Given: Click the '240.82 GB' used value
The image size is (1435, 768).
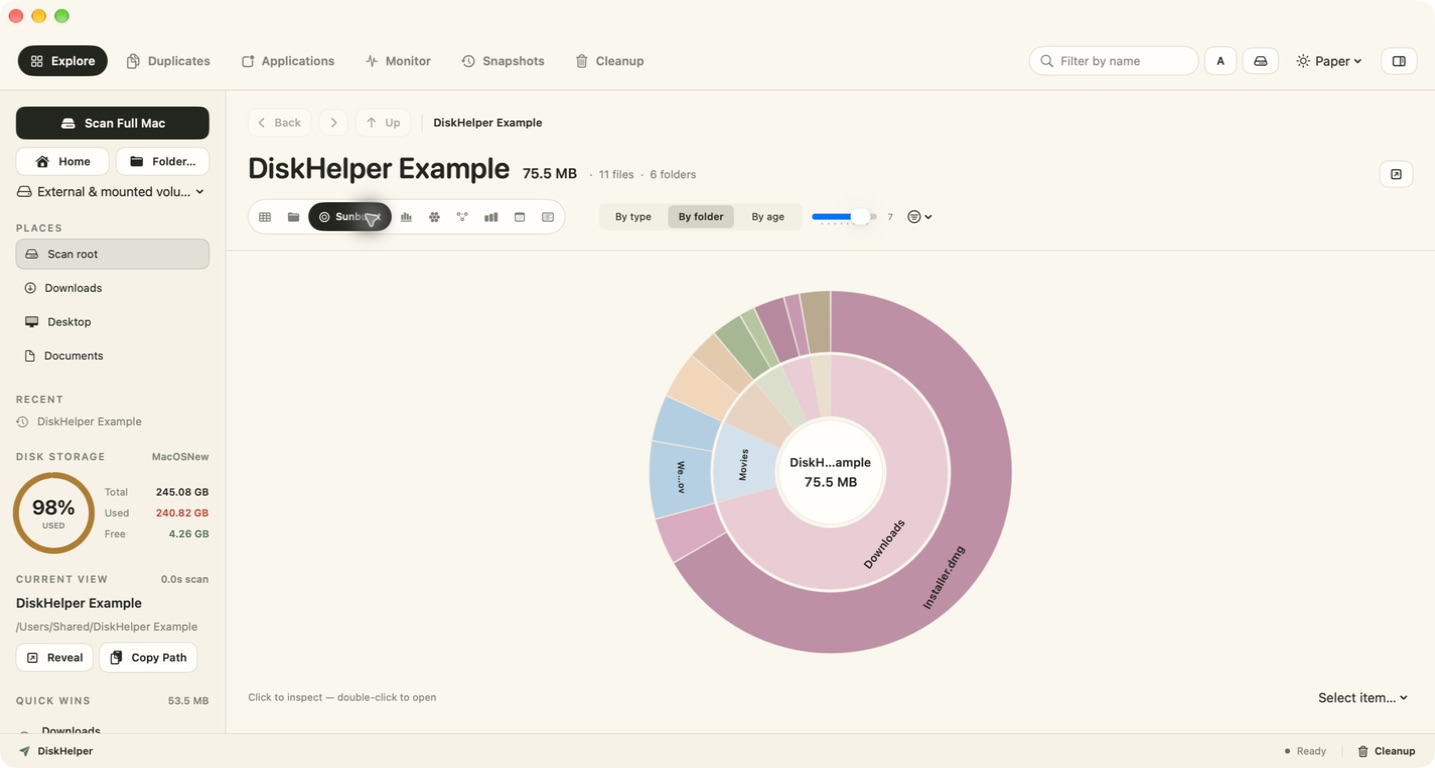Looking at the screenshot, I should [182, 513].
